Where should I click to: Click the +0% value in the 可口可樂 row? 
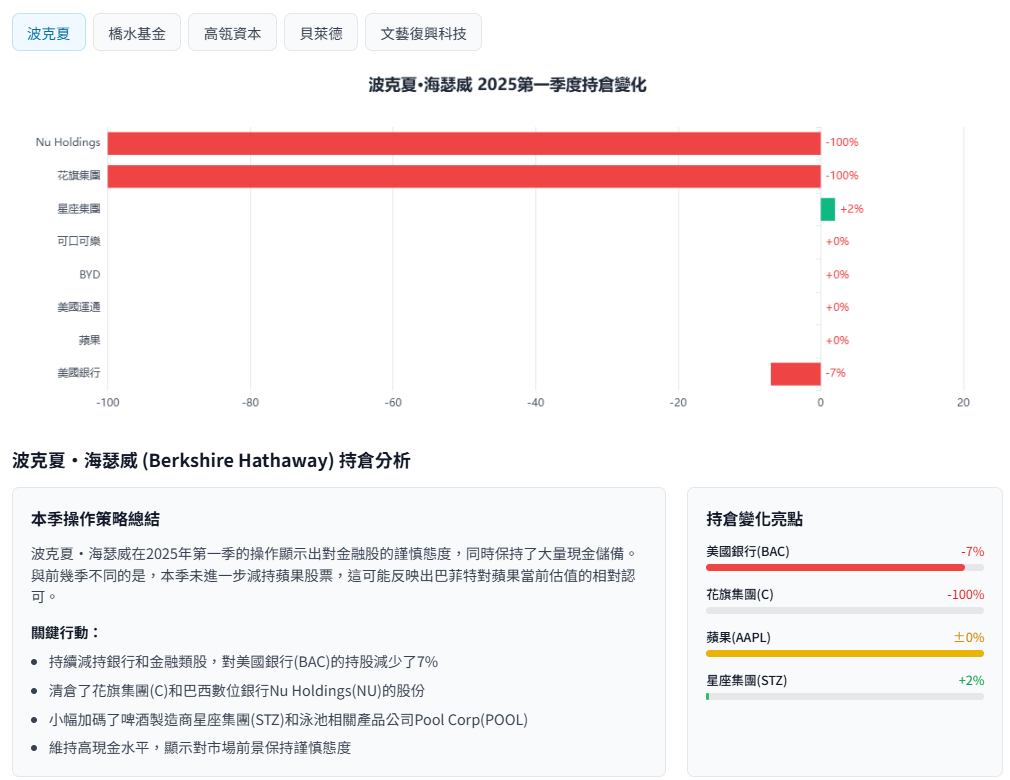(837, 242)
